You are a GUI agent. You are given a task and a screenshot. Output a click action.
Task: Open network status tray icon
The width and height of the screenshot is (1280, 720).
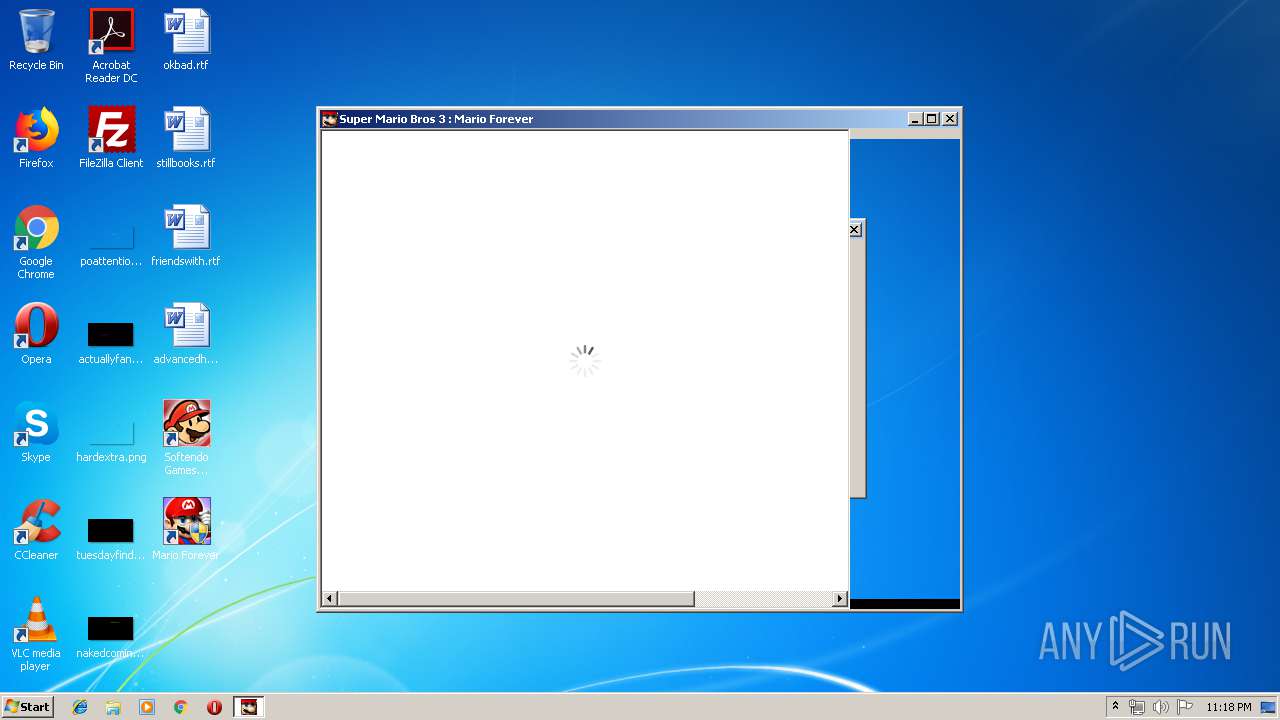click(x=1137, y=707)
